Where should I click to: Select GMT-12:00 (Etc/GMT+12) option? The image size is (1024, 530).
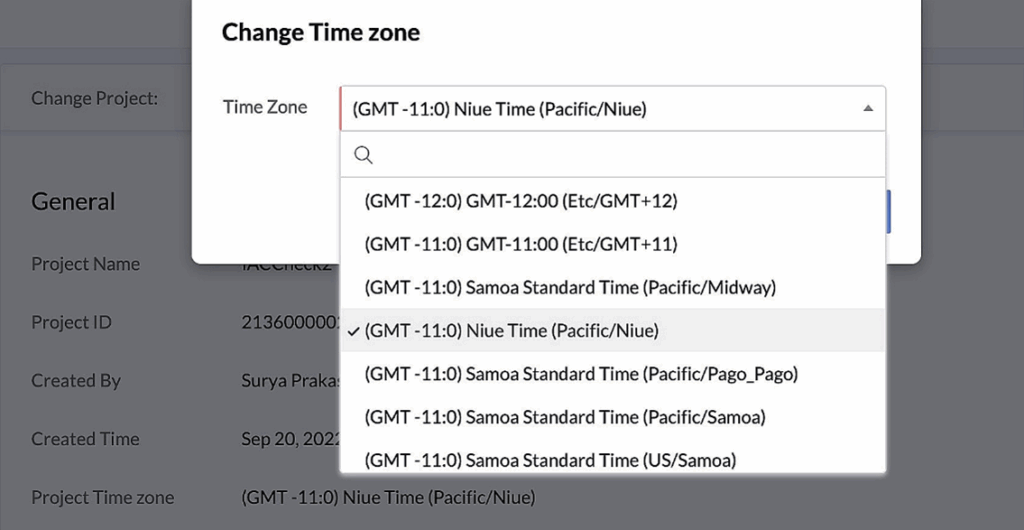(521, 201)
